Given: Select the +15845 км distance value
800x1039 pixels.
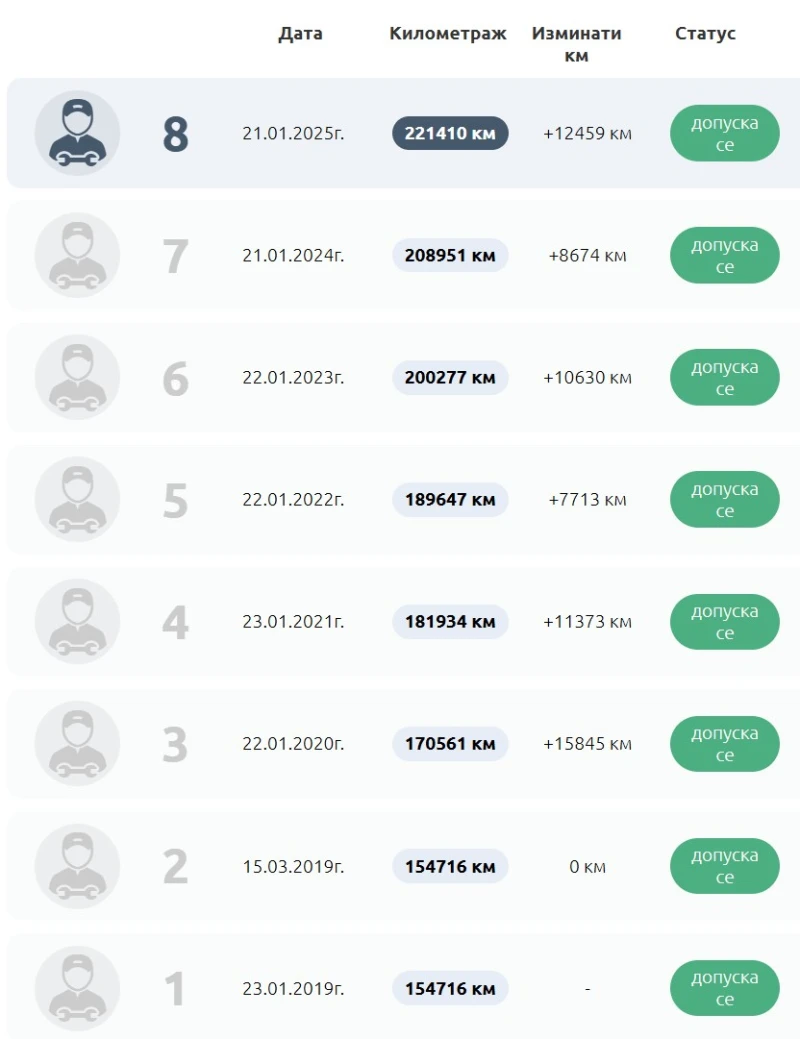Looking at the screenshot, I should tap(587, 743).
